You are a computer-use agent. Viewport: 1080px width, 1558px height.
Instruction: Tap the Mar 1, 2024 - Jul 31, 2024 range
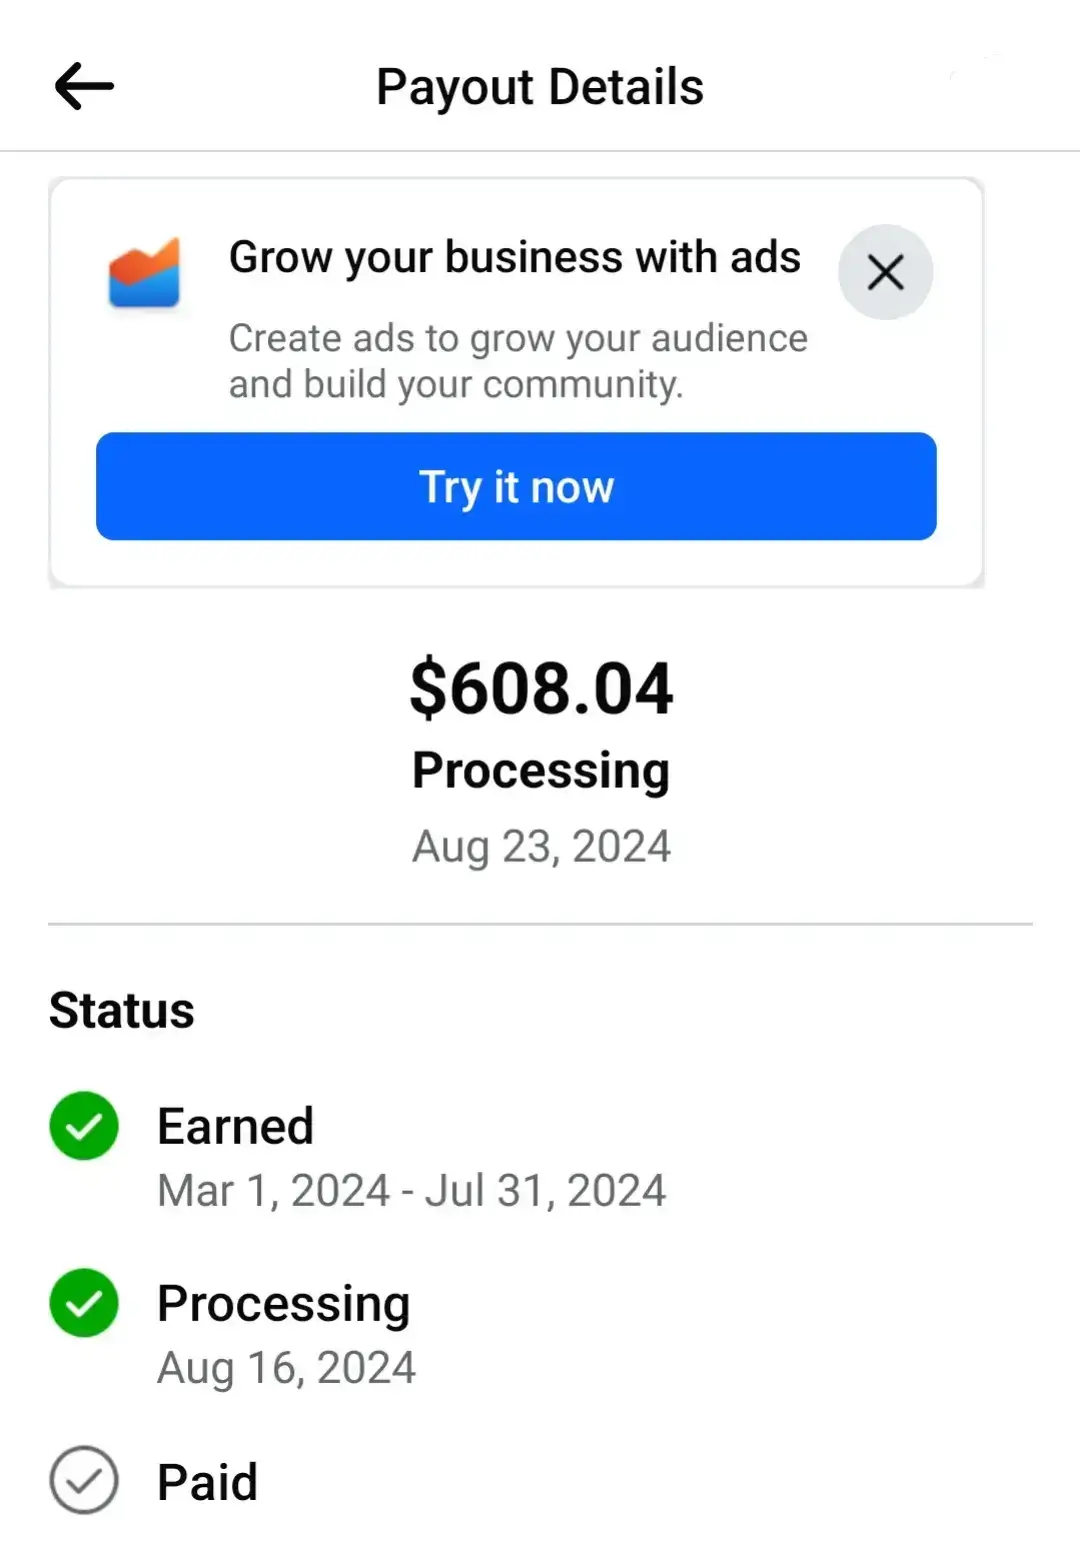(x=411, y=1190)
